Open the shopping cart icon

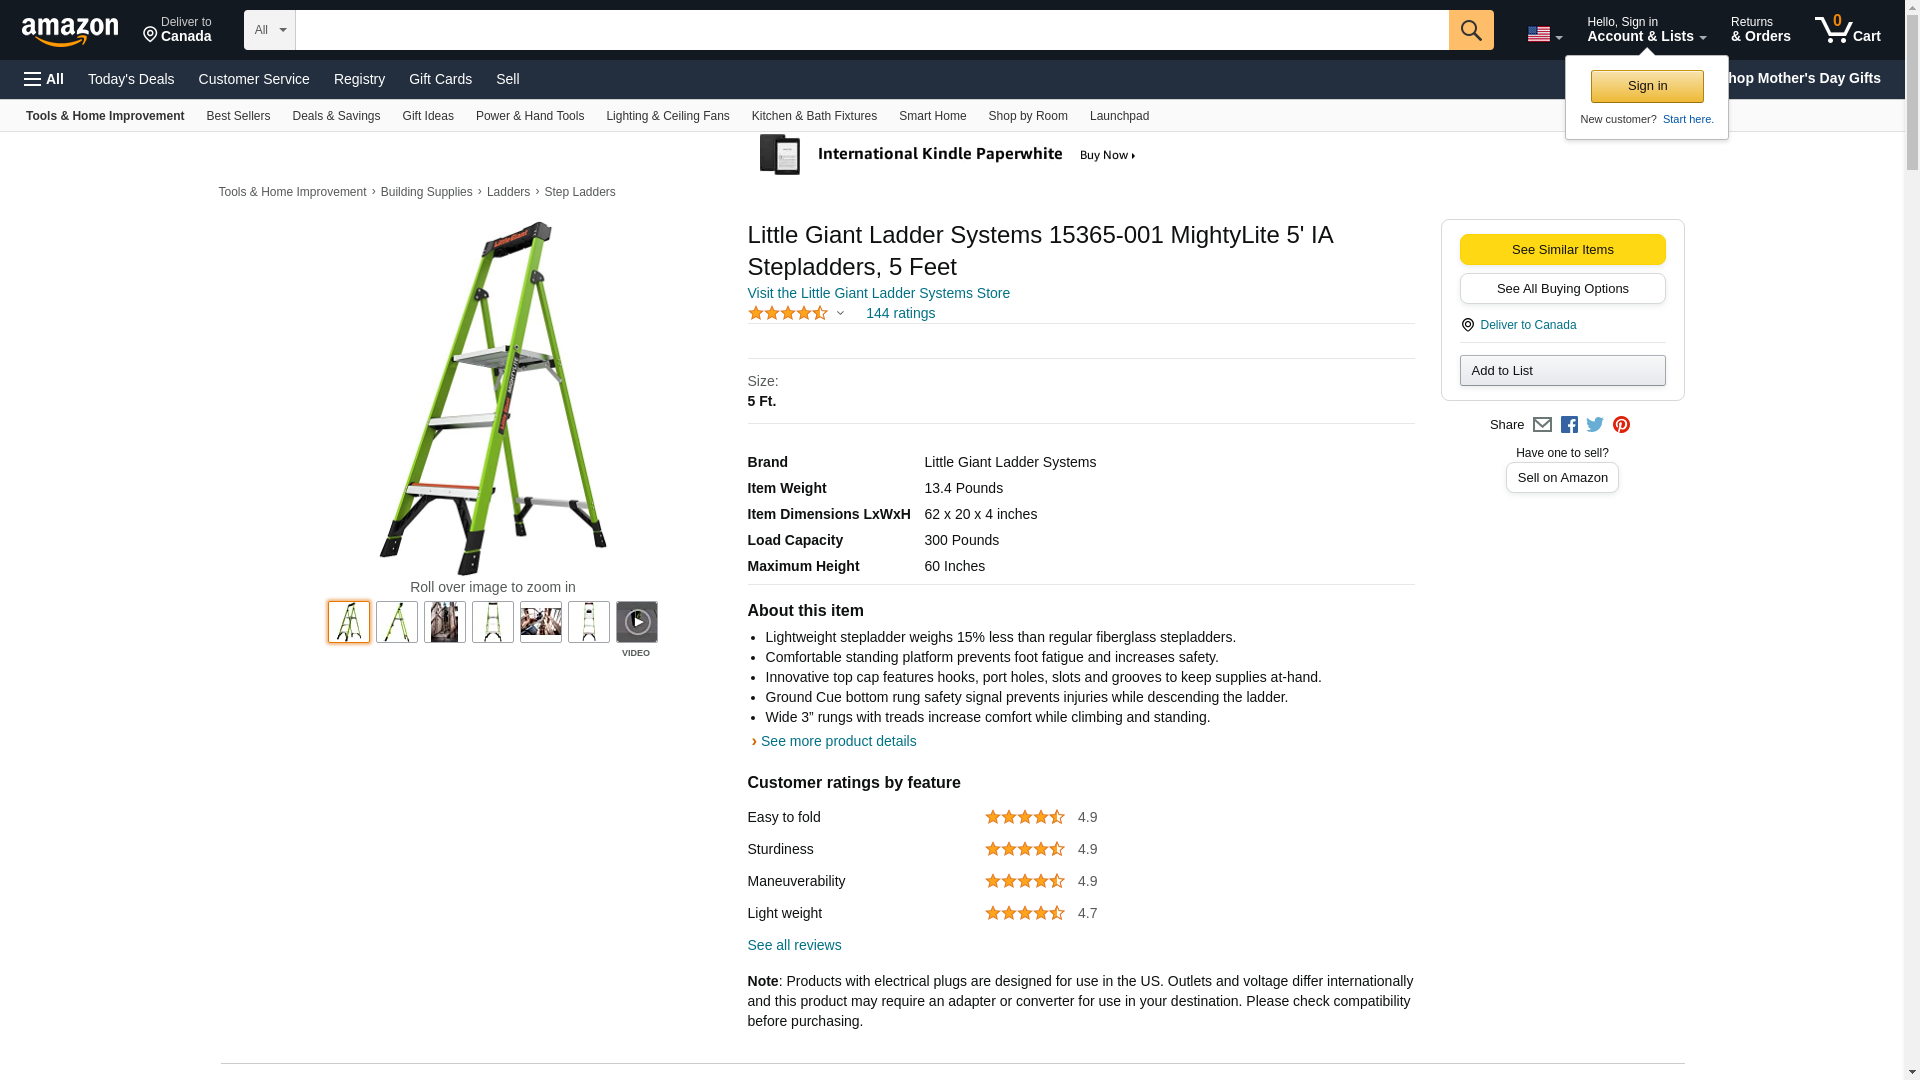[x=1847, y=30]
